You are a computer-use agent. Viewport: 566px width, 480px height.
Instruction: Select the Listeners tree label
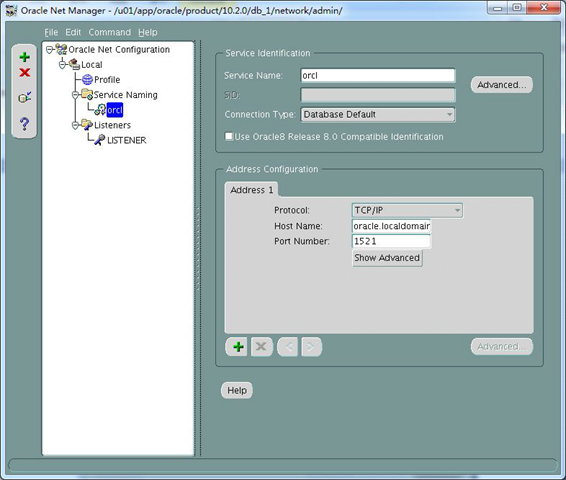click(112, 125)
